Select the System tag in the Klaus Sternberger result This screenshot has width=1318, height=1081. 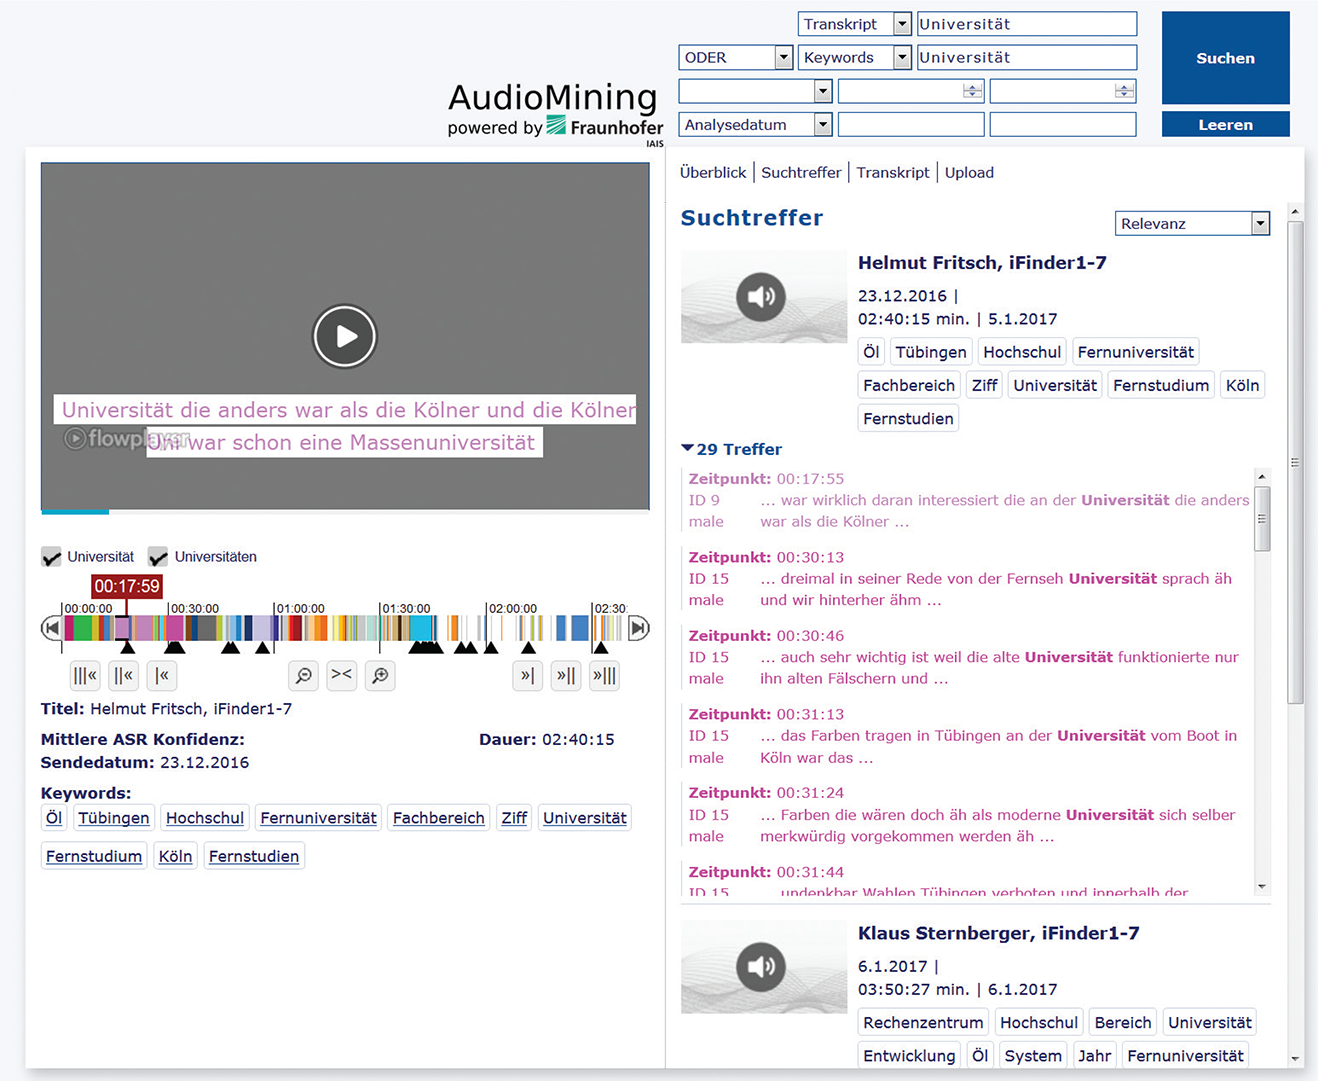[x=1033, y=1055]
